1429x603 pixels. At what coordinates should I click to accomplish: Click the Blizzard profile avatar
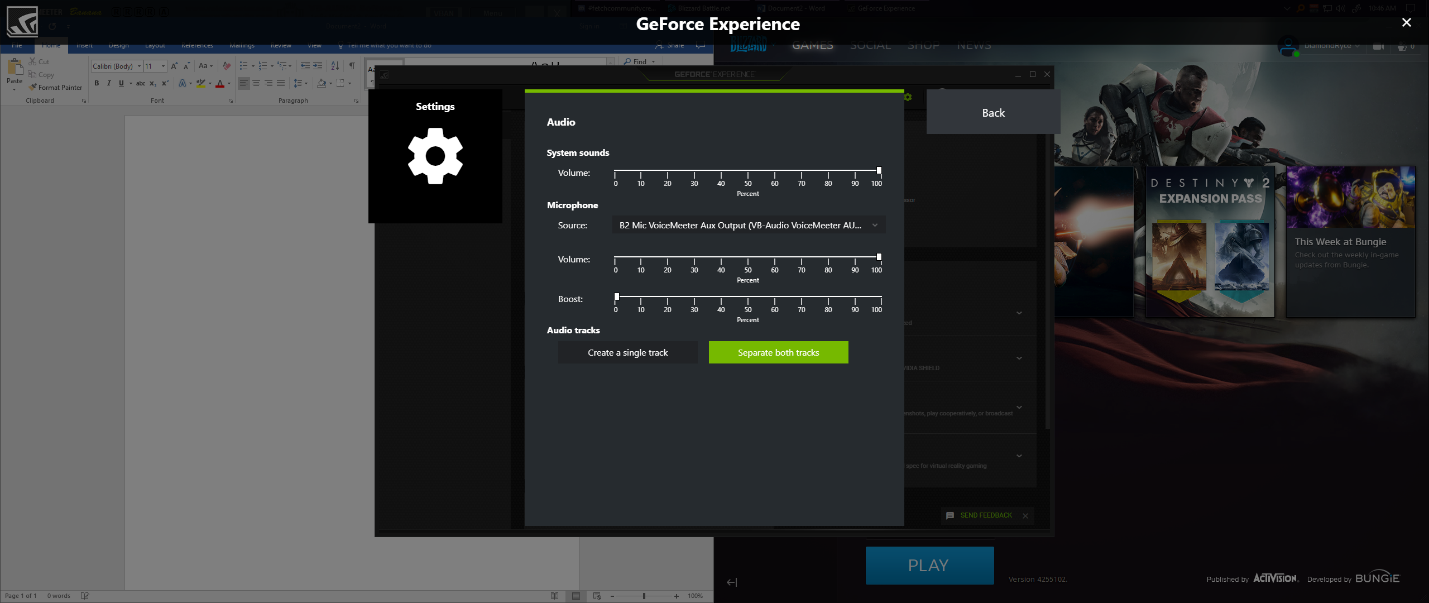pos(1289,46)
